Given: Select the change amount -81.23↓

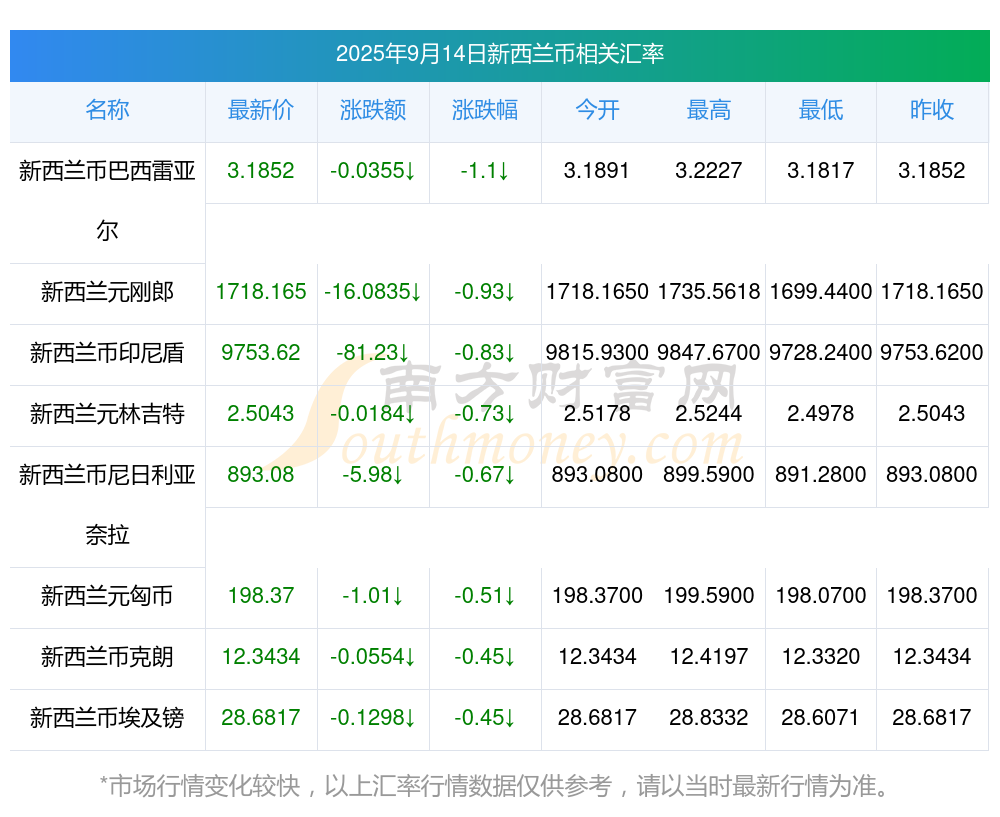Looking at the screenshot, I should tap(373, 352).
